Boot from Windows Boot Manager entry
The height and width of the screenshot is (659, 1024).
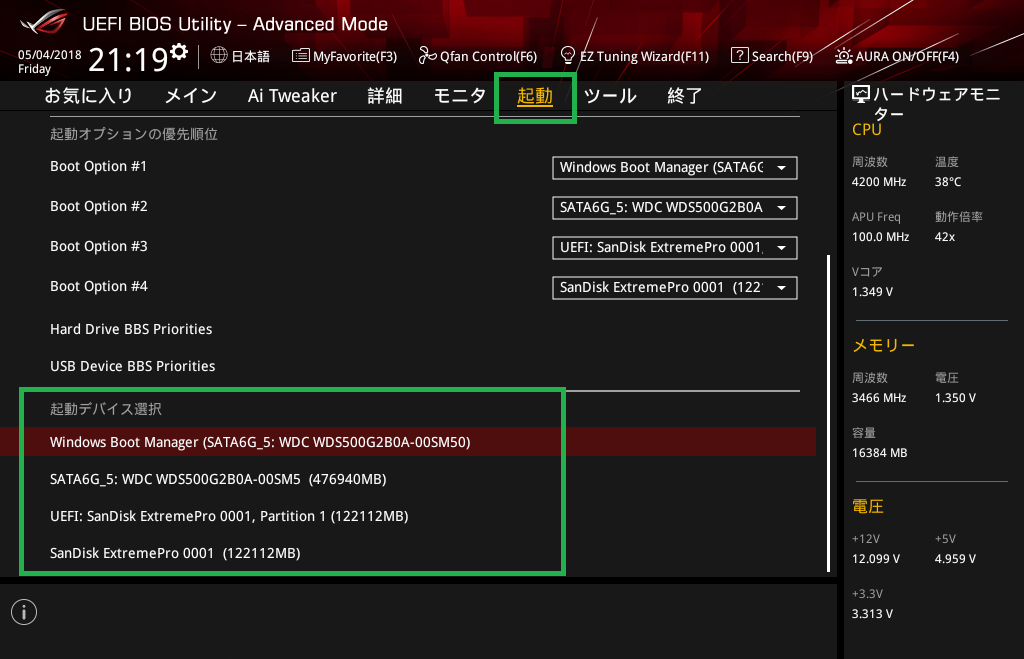[408, 442]
